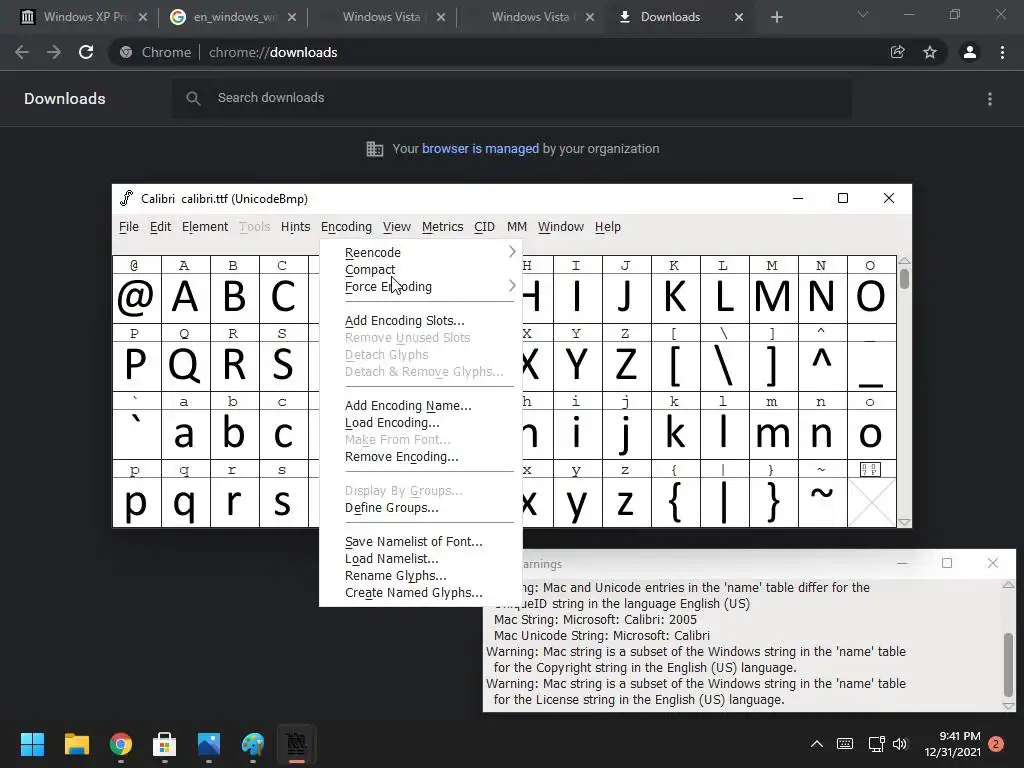Choose Add Encoding Slots...

pos(421,320)
